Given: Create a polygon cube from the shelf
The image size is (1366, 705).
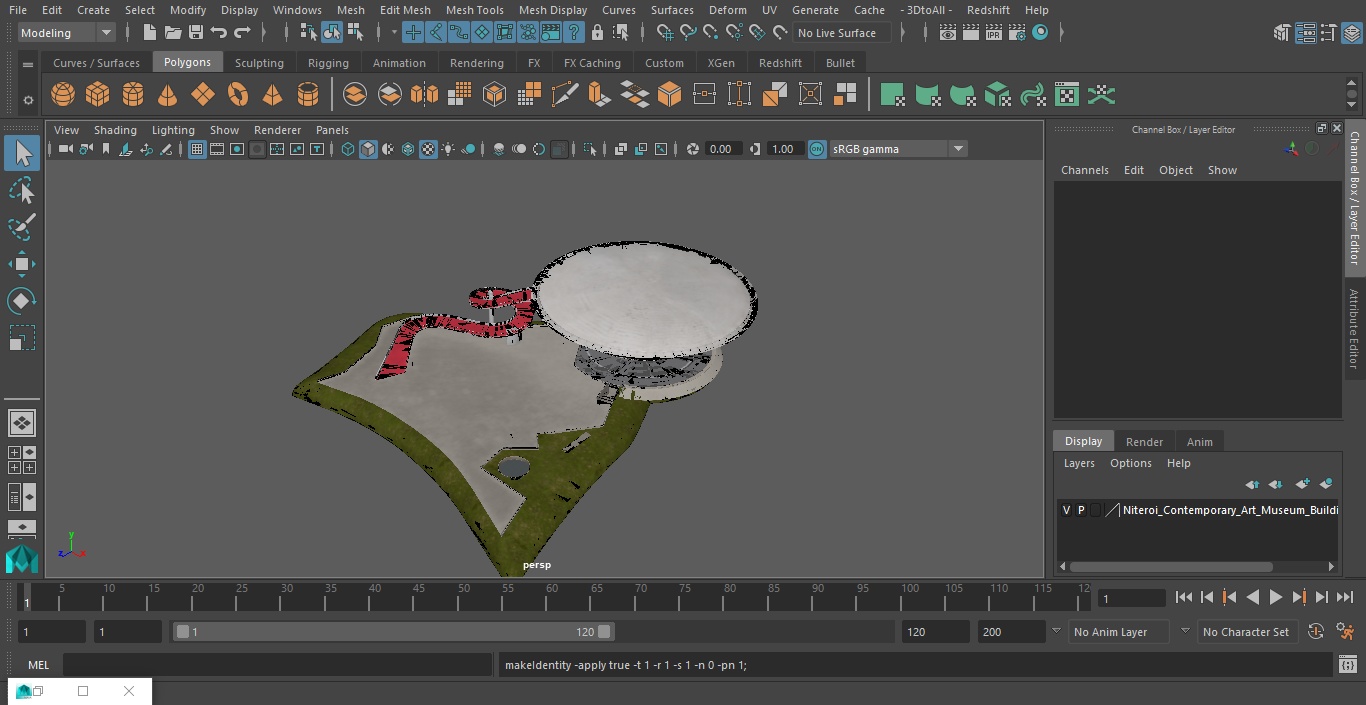Looking at the screenshot, I should tap(98, 95).
